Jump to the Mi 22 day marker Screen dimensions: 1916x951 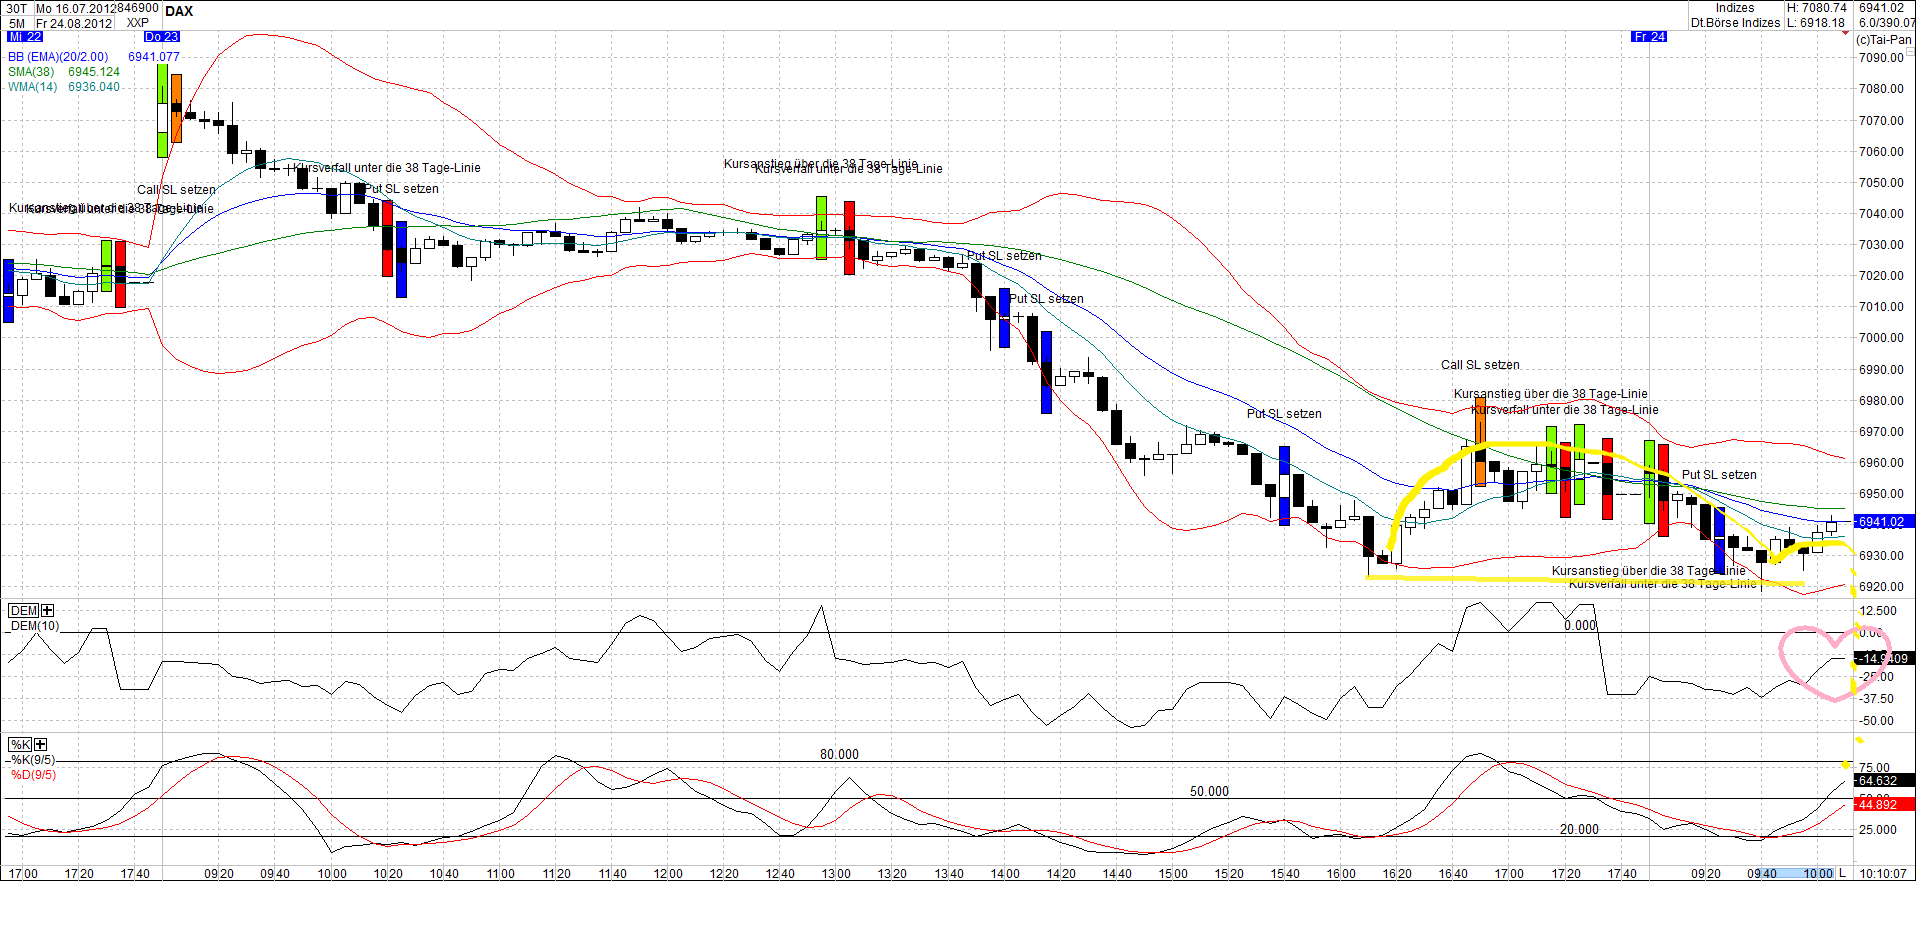click(26, 37)
